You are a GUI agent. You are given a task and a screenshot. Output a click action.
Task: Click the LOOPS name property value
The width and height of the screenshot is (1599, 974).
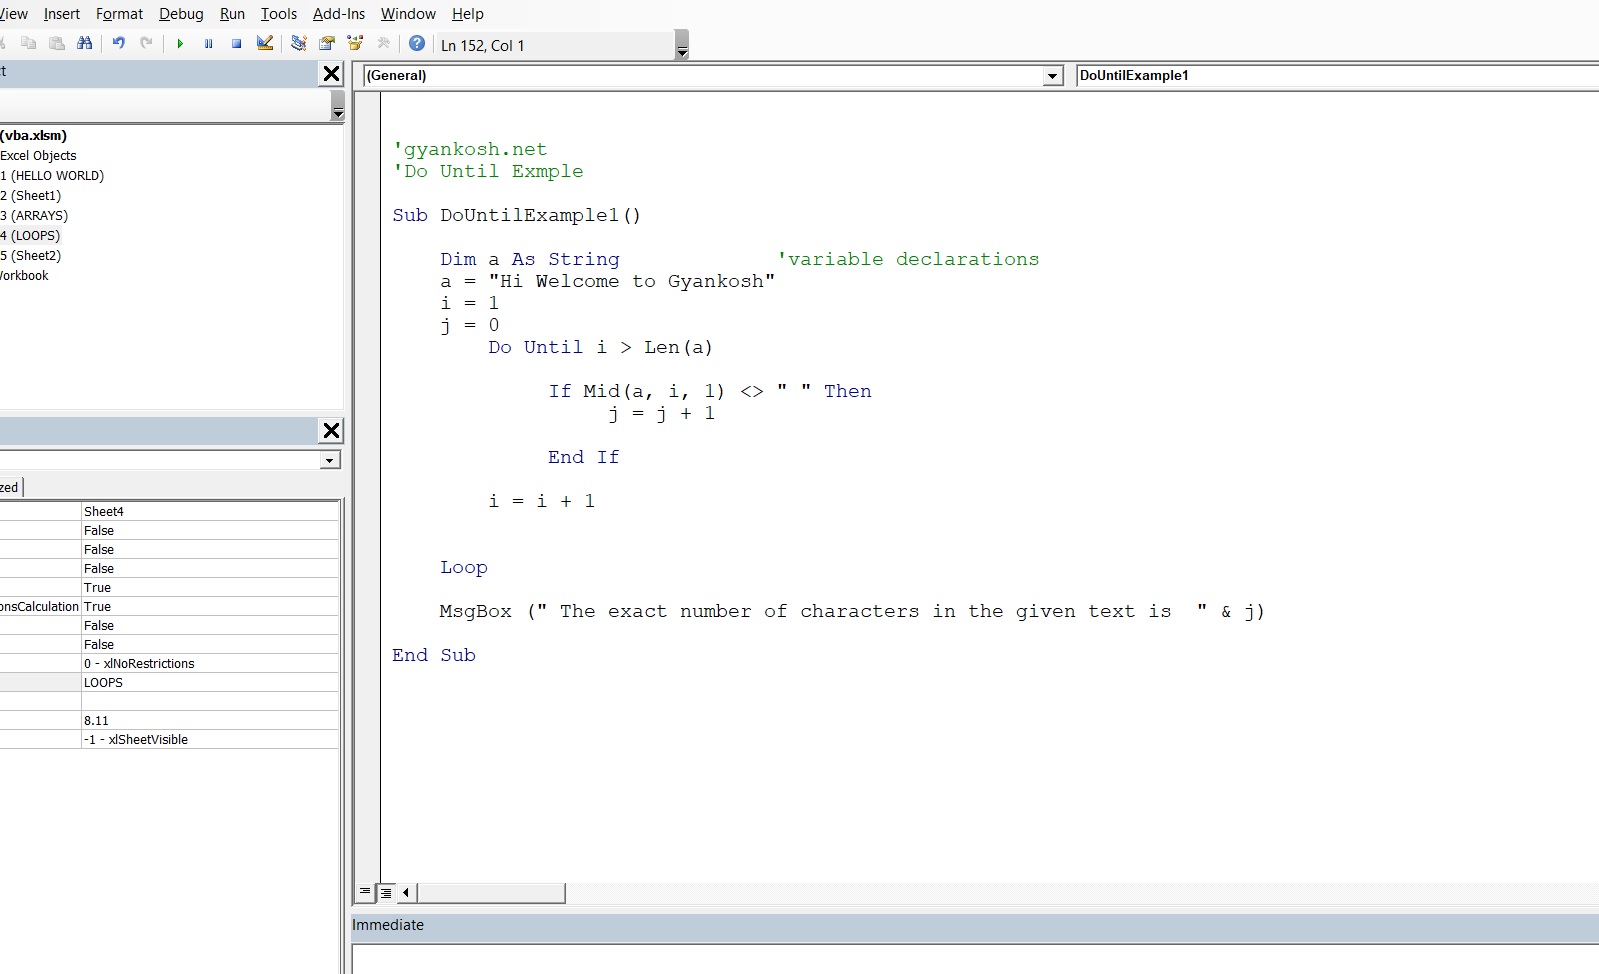(210, 682)
